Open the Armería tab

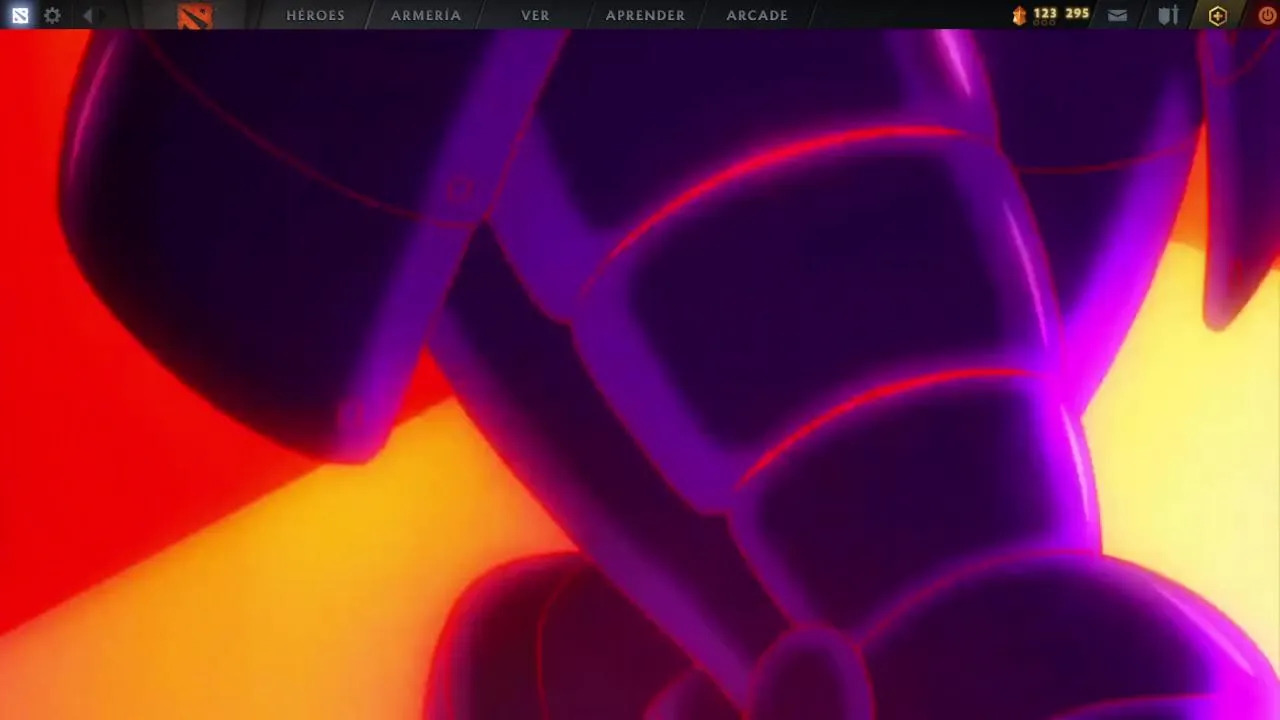coord(426,15)
